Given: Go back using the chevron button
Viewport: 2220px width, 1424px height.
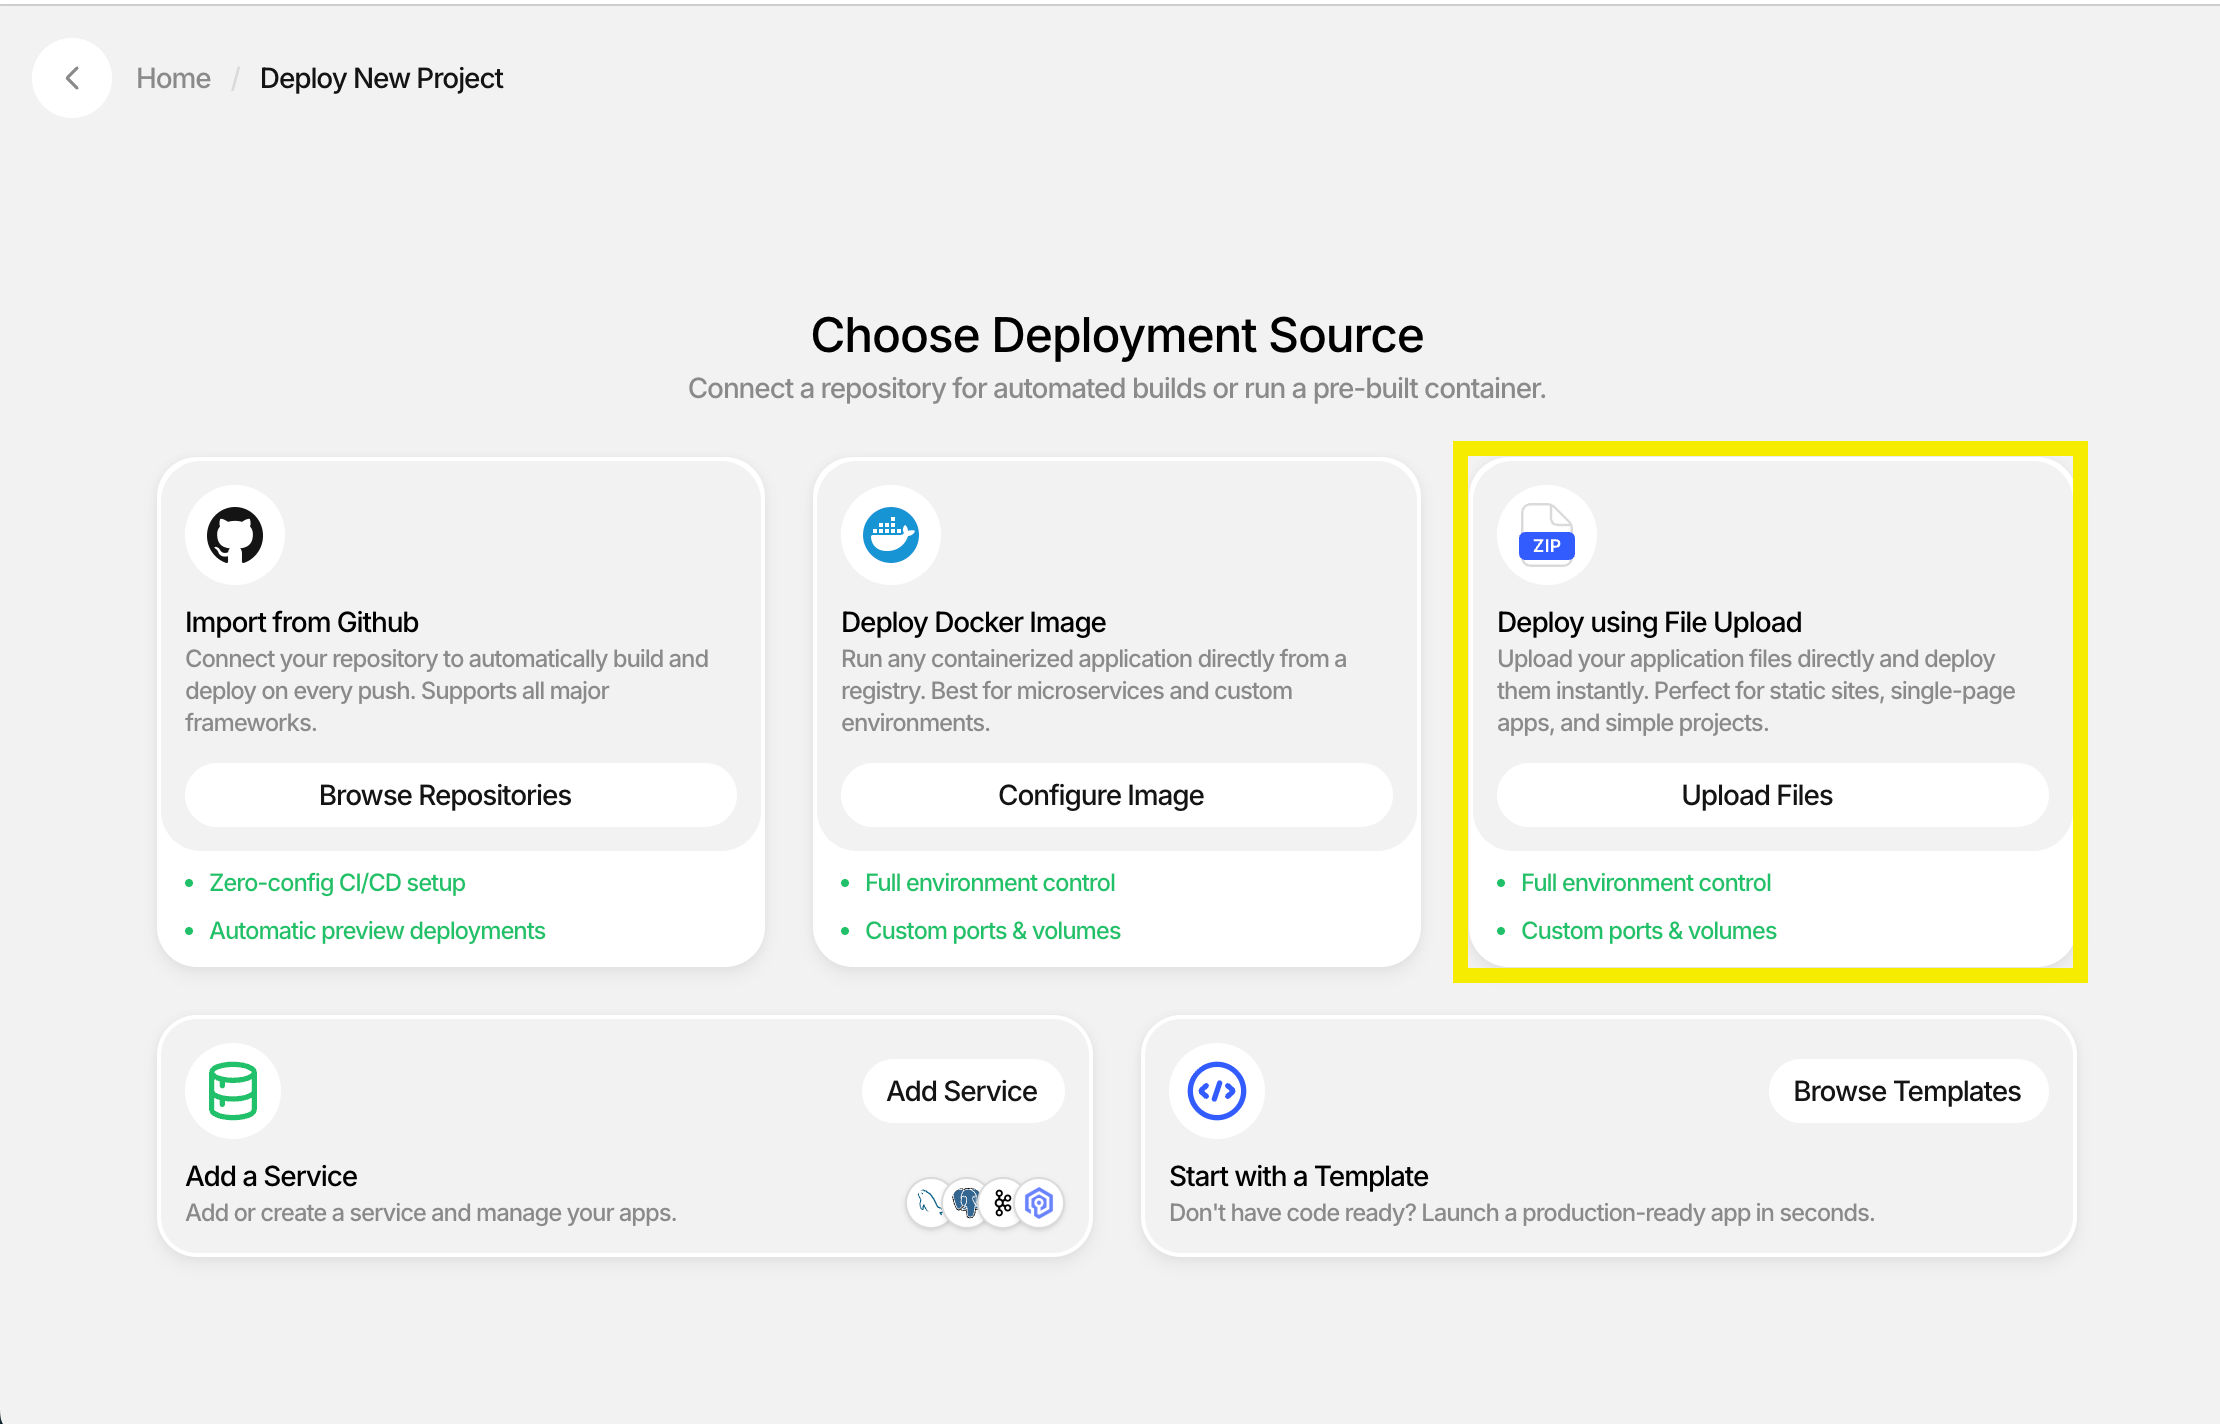Looking at the screenshot, I should [72, 78].
